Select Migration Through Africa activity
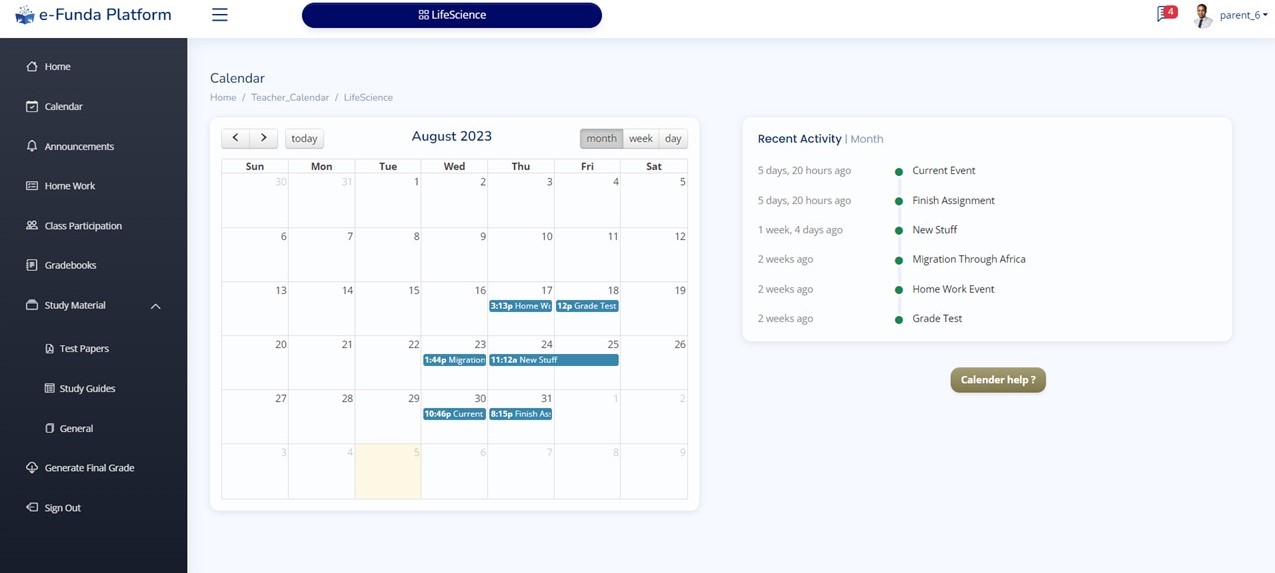The image size is (1275, 573). 968,259
